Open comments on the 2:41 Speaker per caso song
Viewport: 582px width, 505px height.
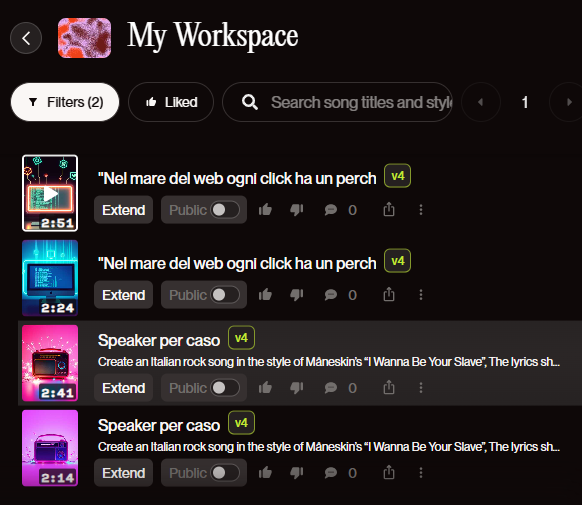pos(330,388)
